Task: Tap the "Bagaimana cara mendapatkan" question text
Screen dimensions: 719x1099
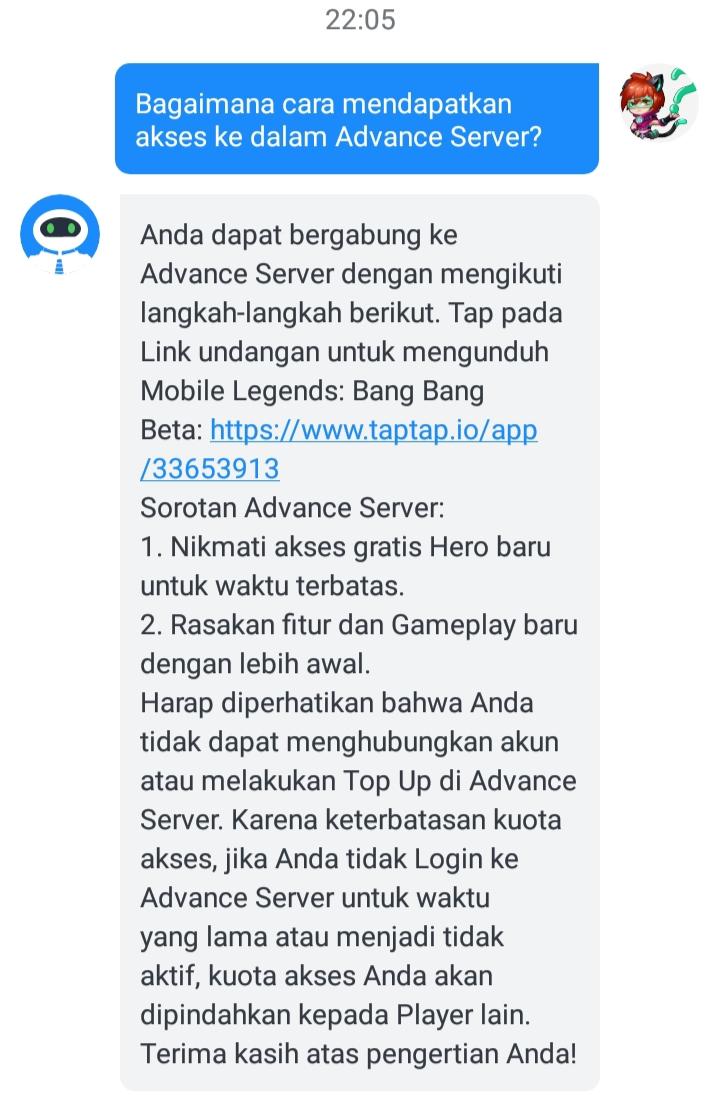Action: click(323, 103)
